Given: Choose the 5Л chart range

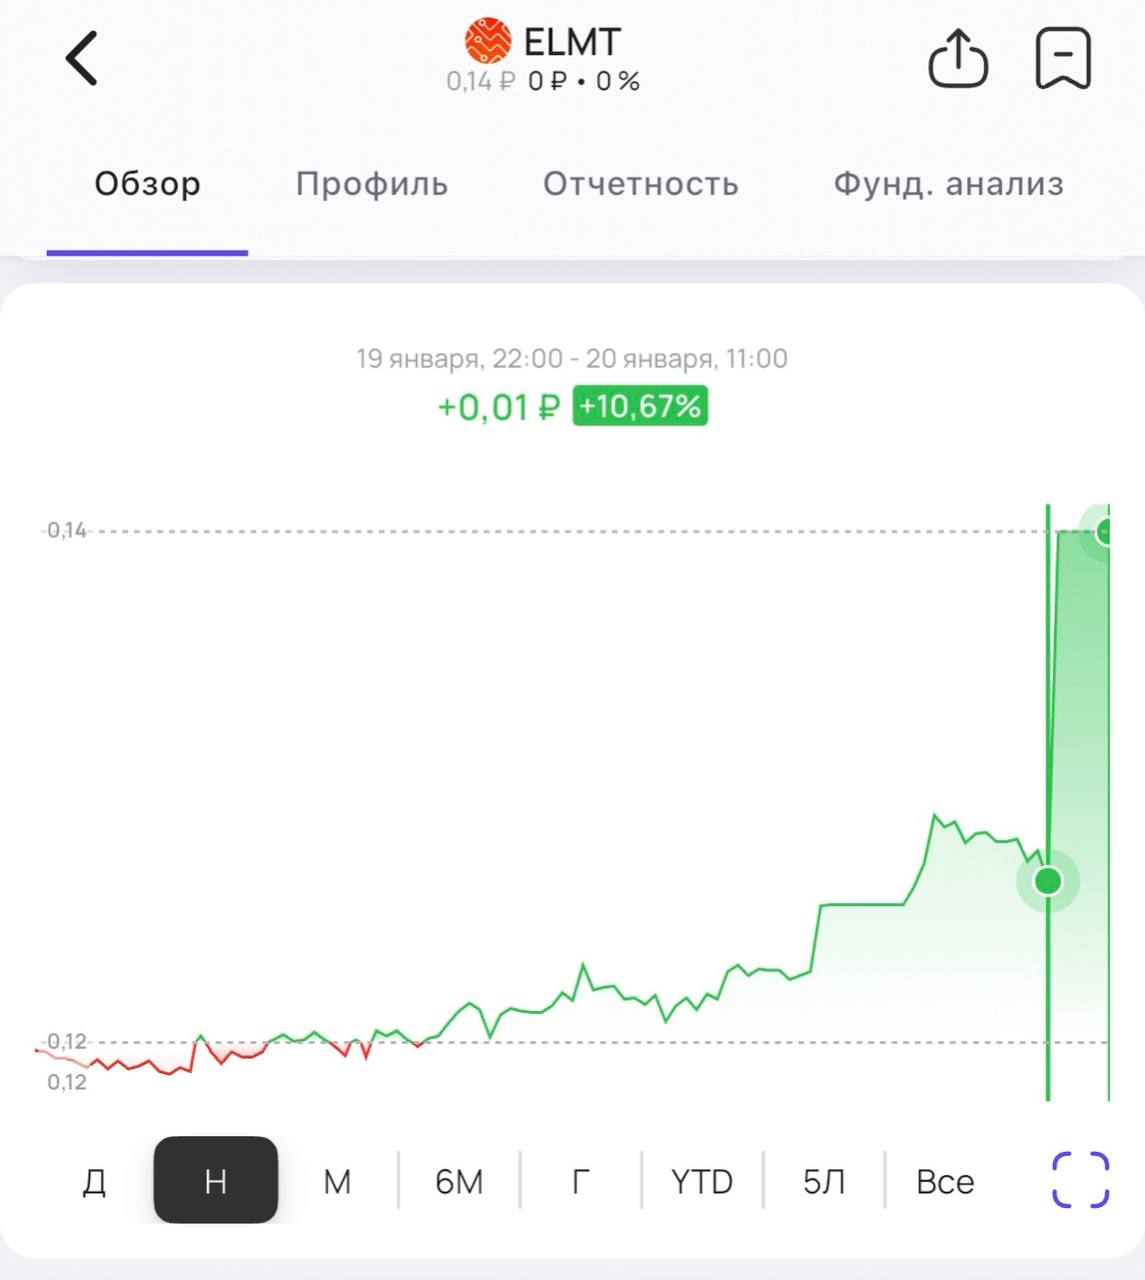Looking at the screenshot, I should [823, 1181].
